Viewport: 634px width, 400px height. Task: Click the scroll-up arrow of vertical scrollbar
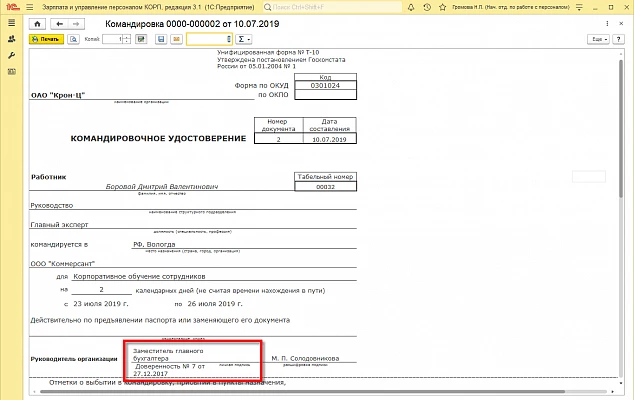tap(621, 53)
